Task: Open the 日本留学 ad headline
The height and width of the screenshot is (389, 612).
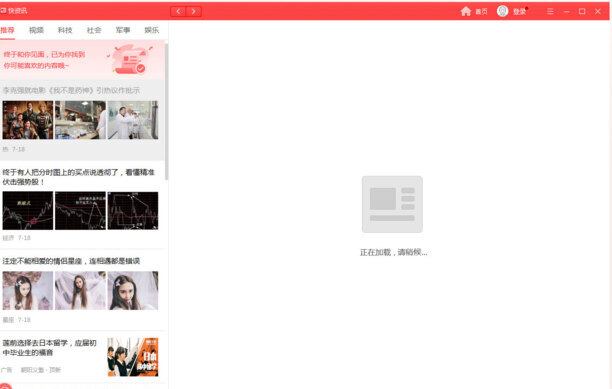Action: (49, 348)
